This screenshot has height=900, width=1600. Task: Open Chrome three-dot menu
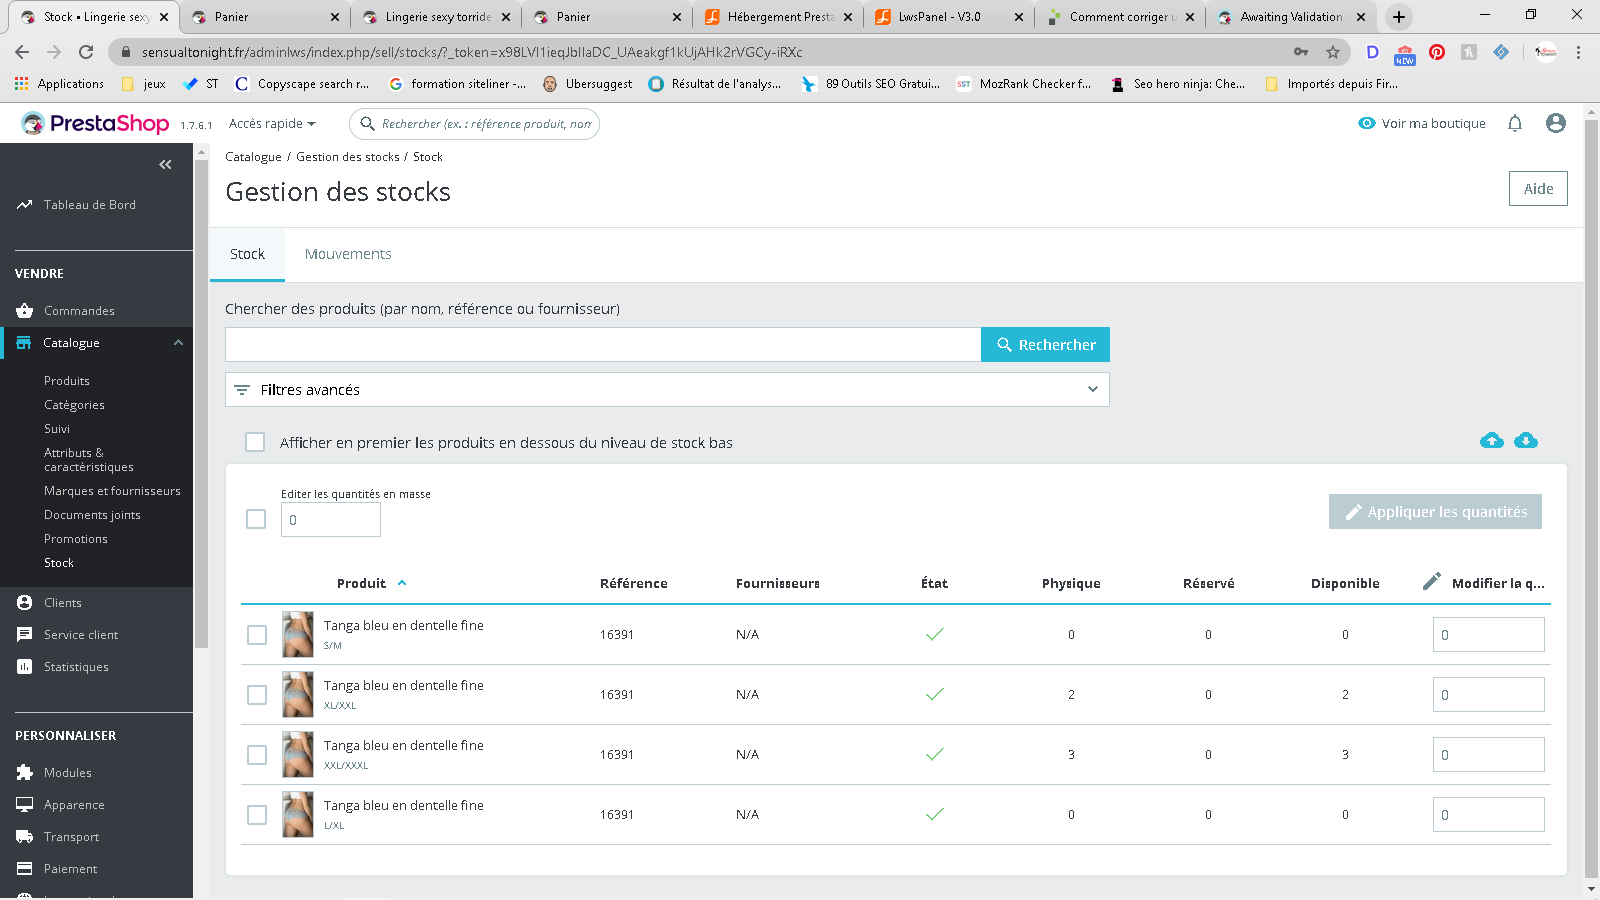click(1578, 52)
